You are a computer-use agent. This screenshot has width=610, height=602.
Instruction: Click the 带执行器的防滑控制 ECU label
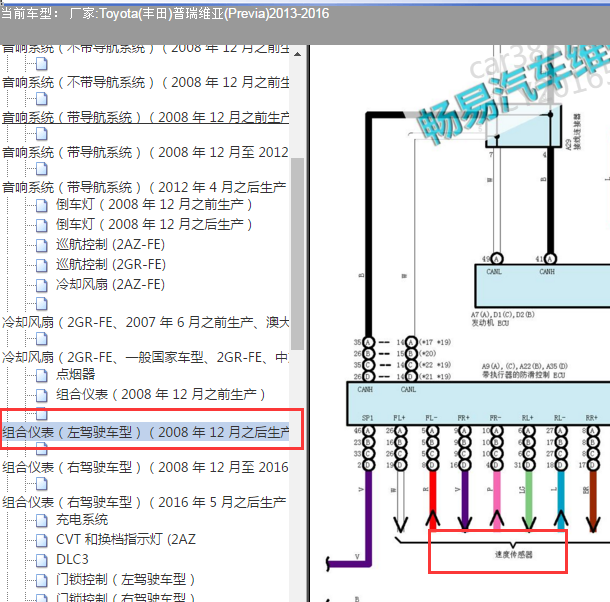pyautogui.click(x=523, y=375)
